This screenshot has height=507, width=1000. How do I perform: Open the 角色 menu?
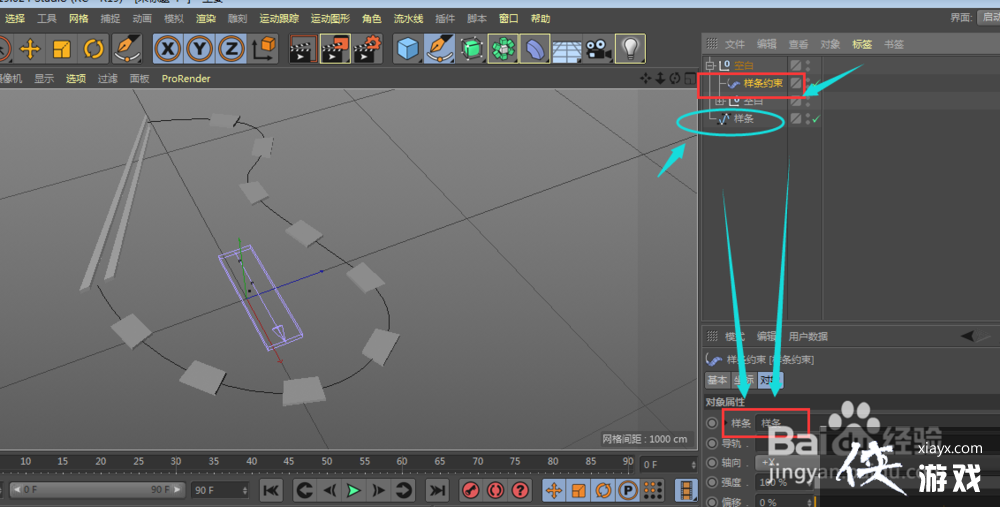click(371, 18)
